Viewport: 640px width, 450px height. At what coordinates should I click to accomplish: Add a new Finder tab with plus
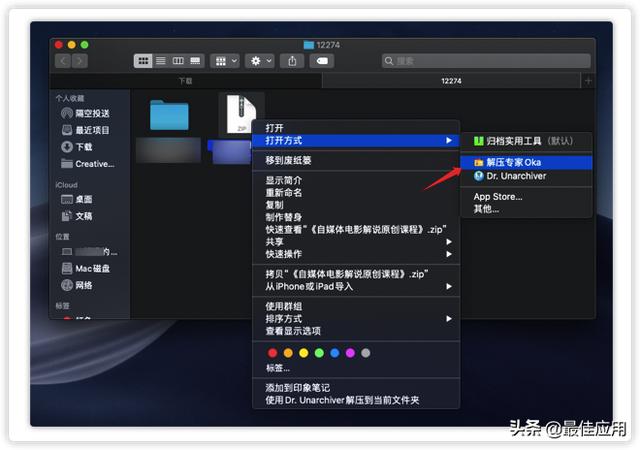click(588, 81)
